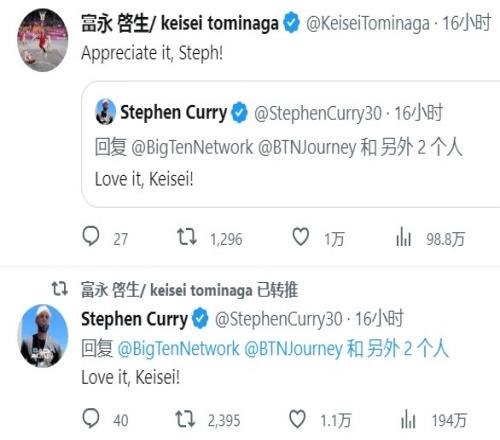Open quoted Love it, Keisei! tweet card
Screen dimensions: 500x440
(291, 144)
